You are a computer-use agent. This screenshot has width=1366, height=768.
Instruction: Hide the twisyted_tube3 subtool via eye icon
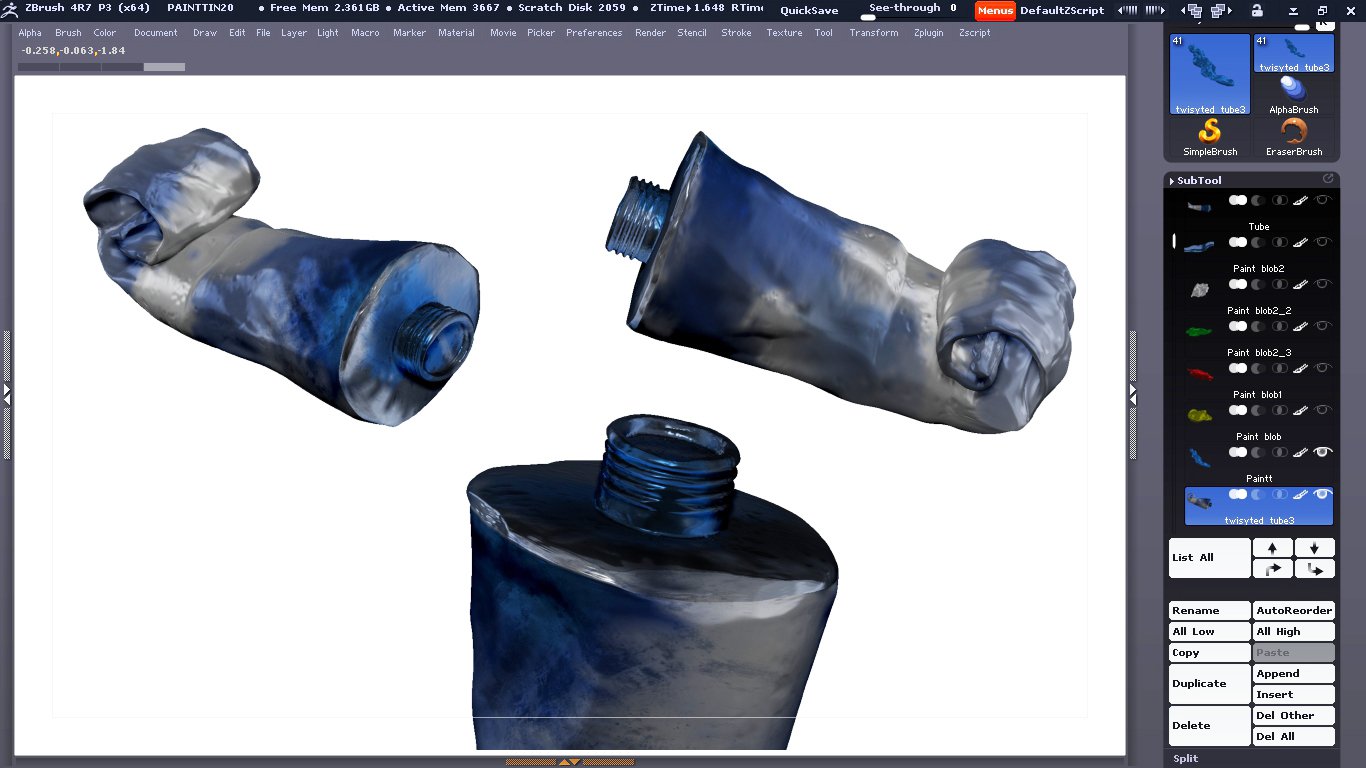[1323, 494]
